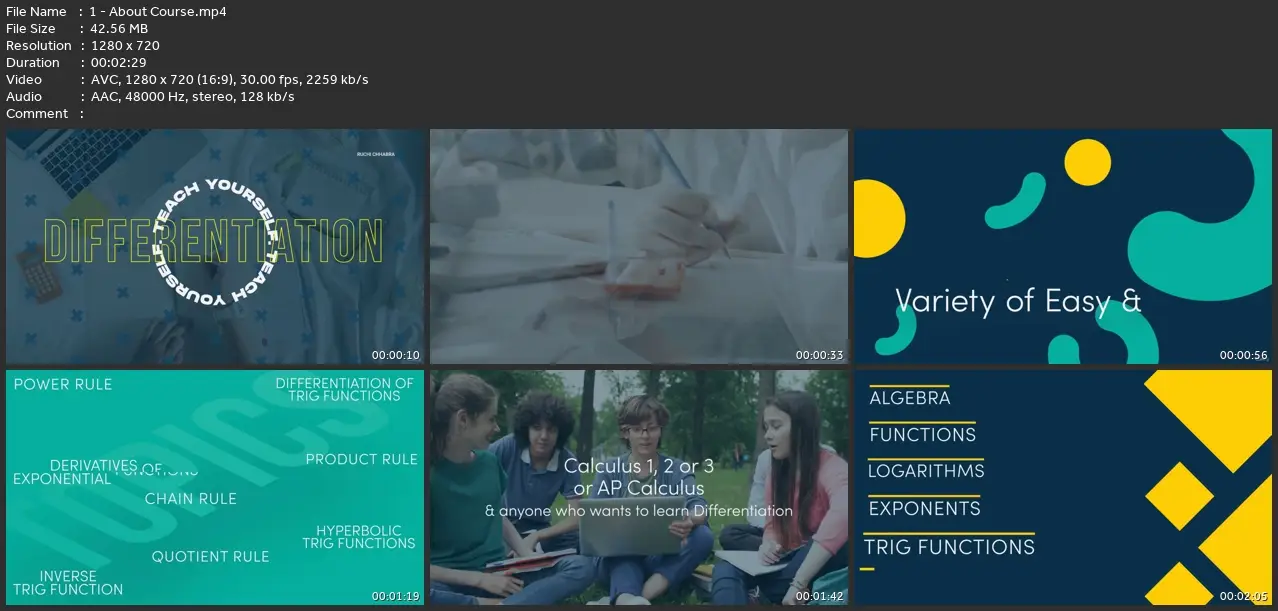Click the 'File Name' label
The height and width of the screenshot is (611, 1278).
click(x=36, y=12)
